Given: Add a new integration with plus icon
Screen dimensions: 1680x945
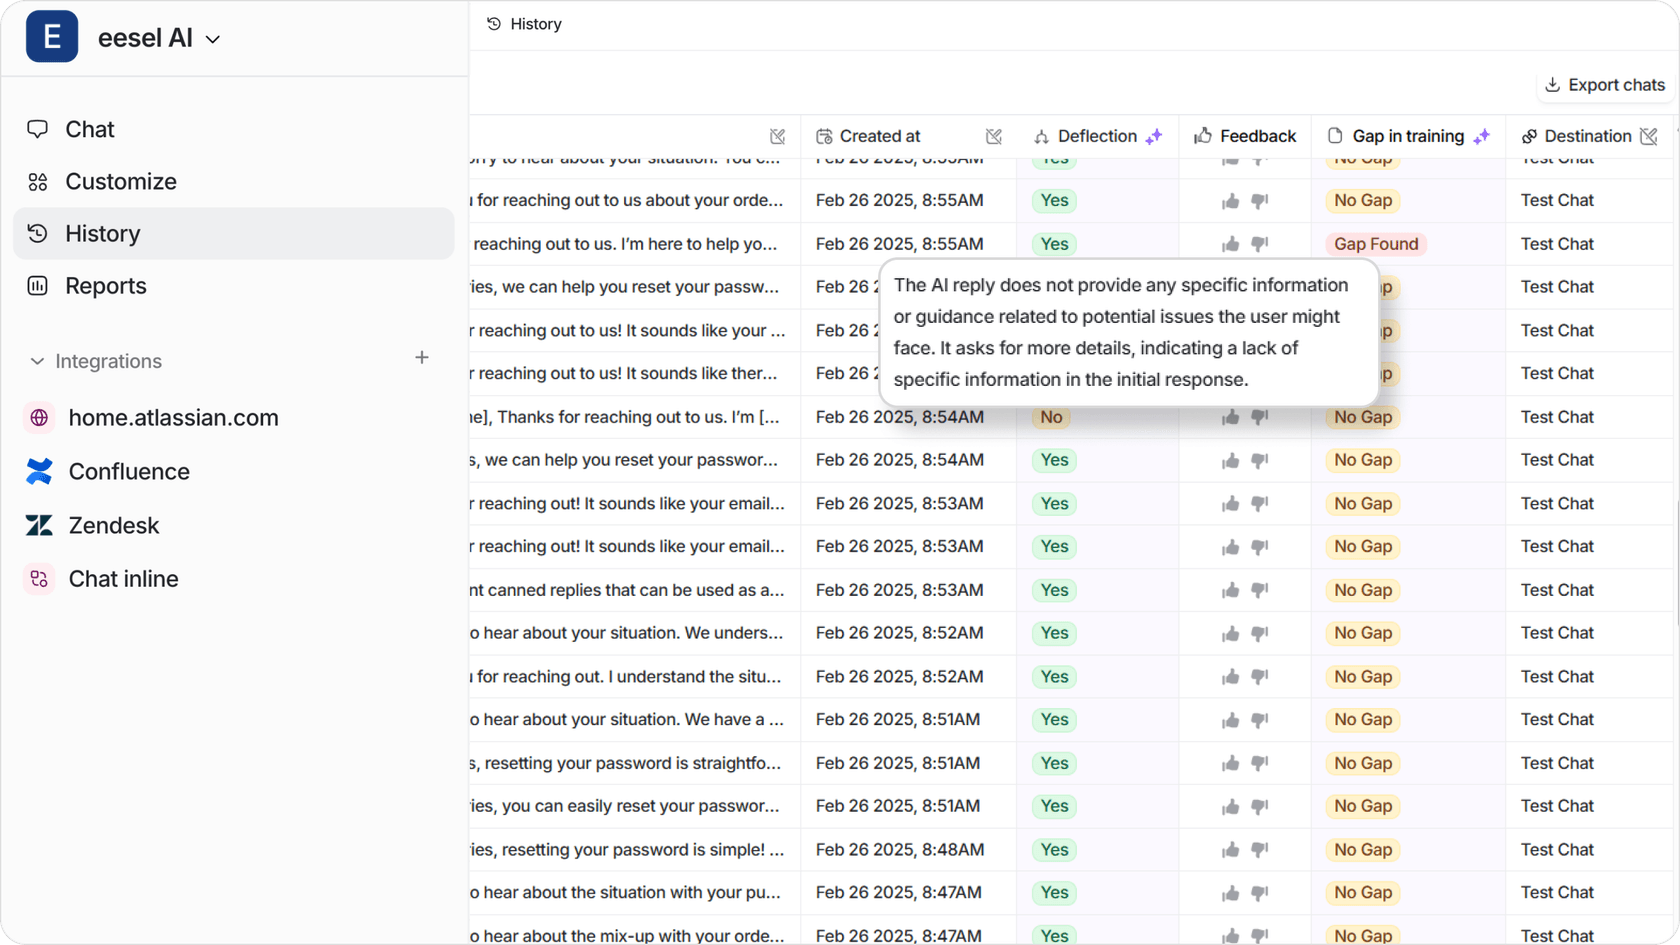Looking at the screenshot, I should 422,358.
